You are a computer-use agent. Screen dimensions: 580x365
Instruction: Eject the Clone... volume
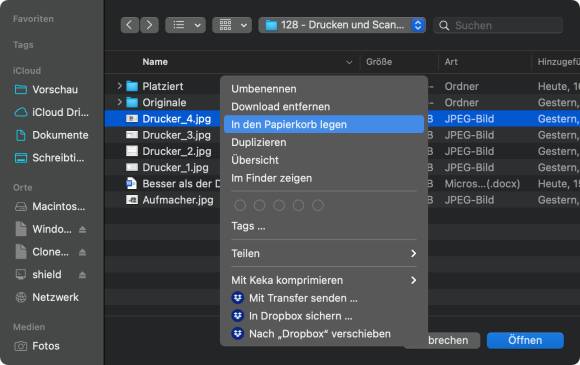click(x=82, y=252)
